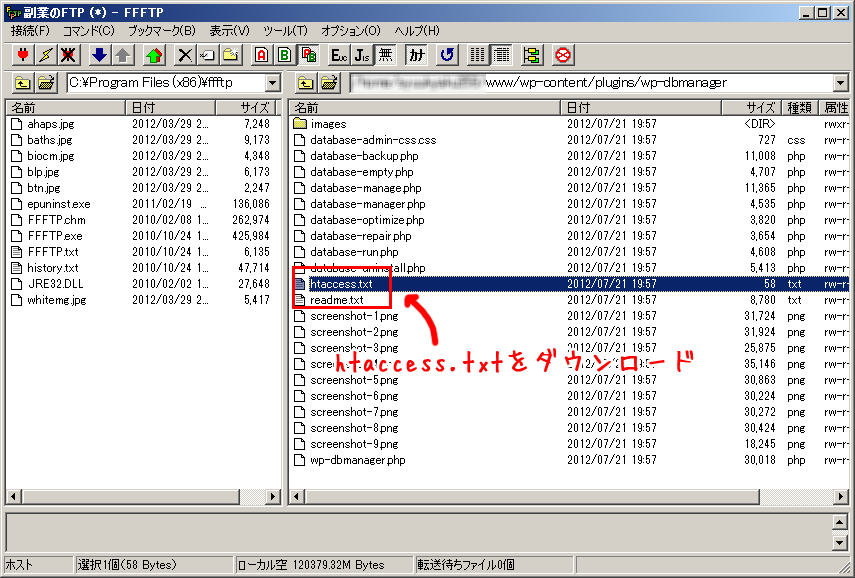
Task: Expand the remote path dropdown
Action: (840, 83)
